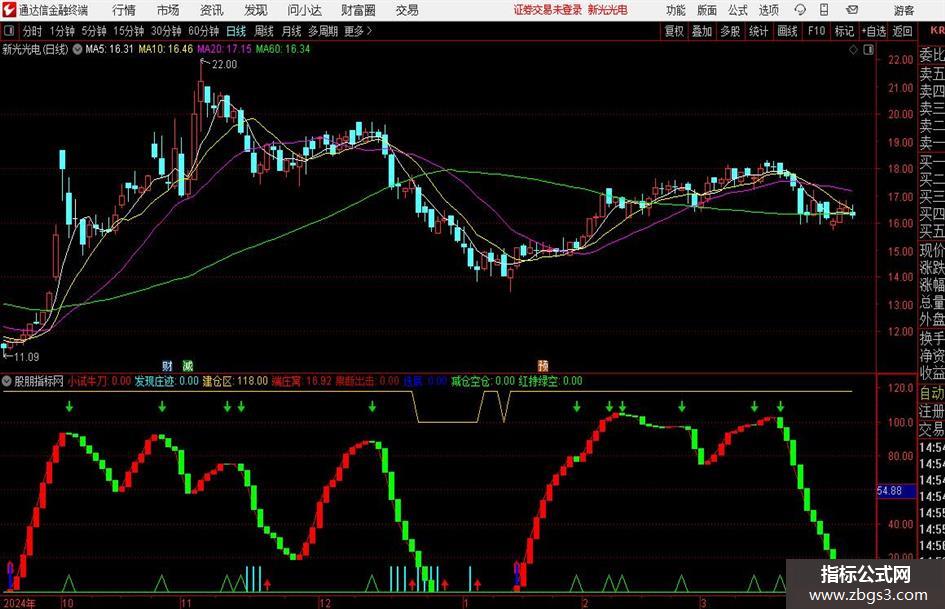Click the 股朋指标网 indicator name
Viewport: 945px width, 609px height.
[x=39, y=381]
